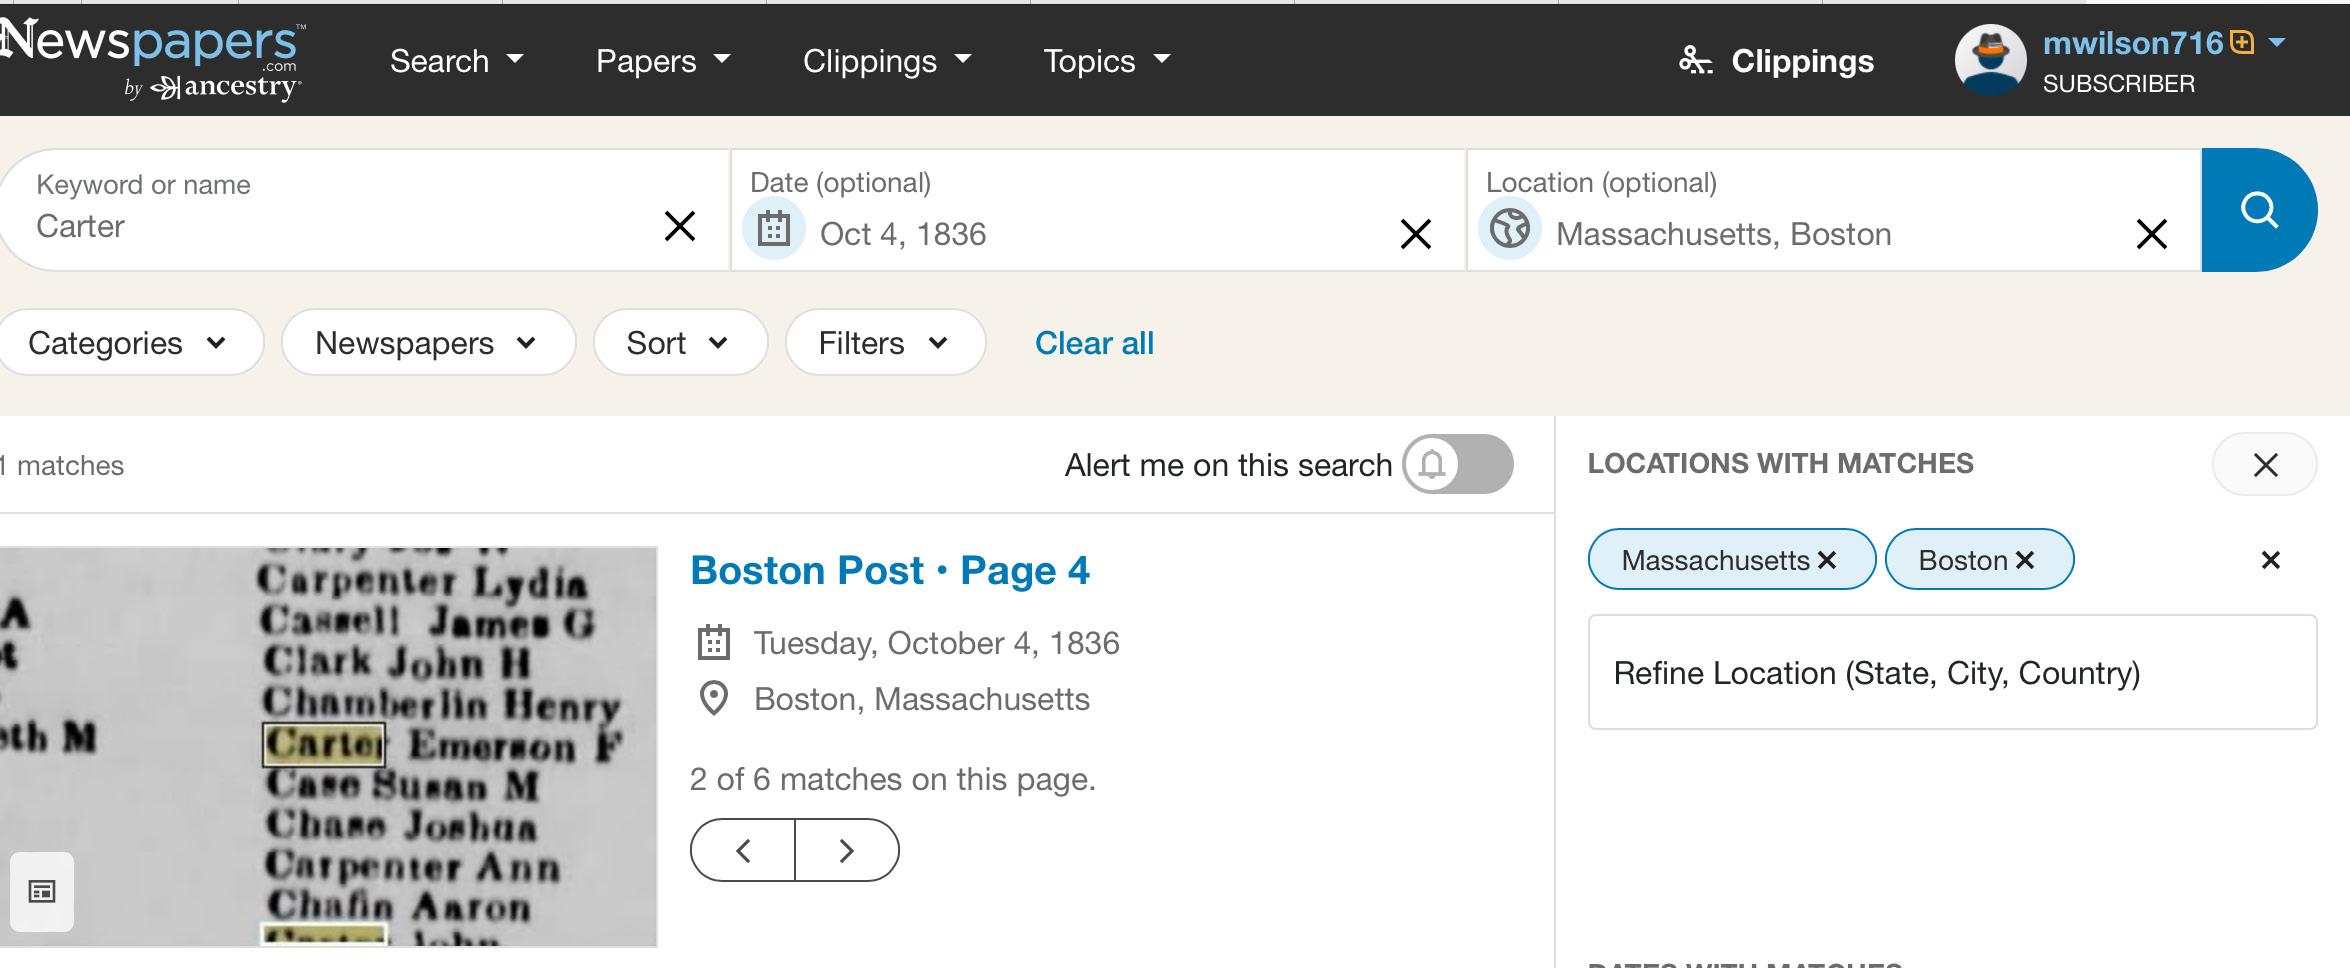Image resolution: width=2350 pixels, height=968 pixels.
Task: Clear the Oct 4, 1836 date
Action: click(1416, 234)
